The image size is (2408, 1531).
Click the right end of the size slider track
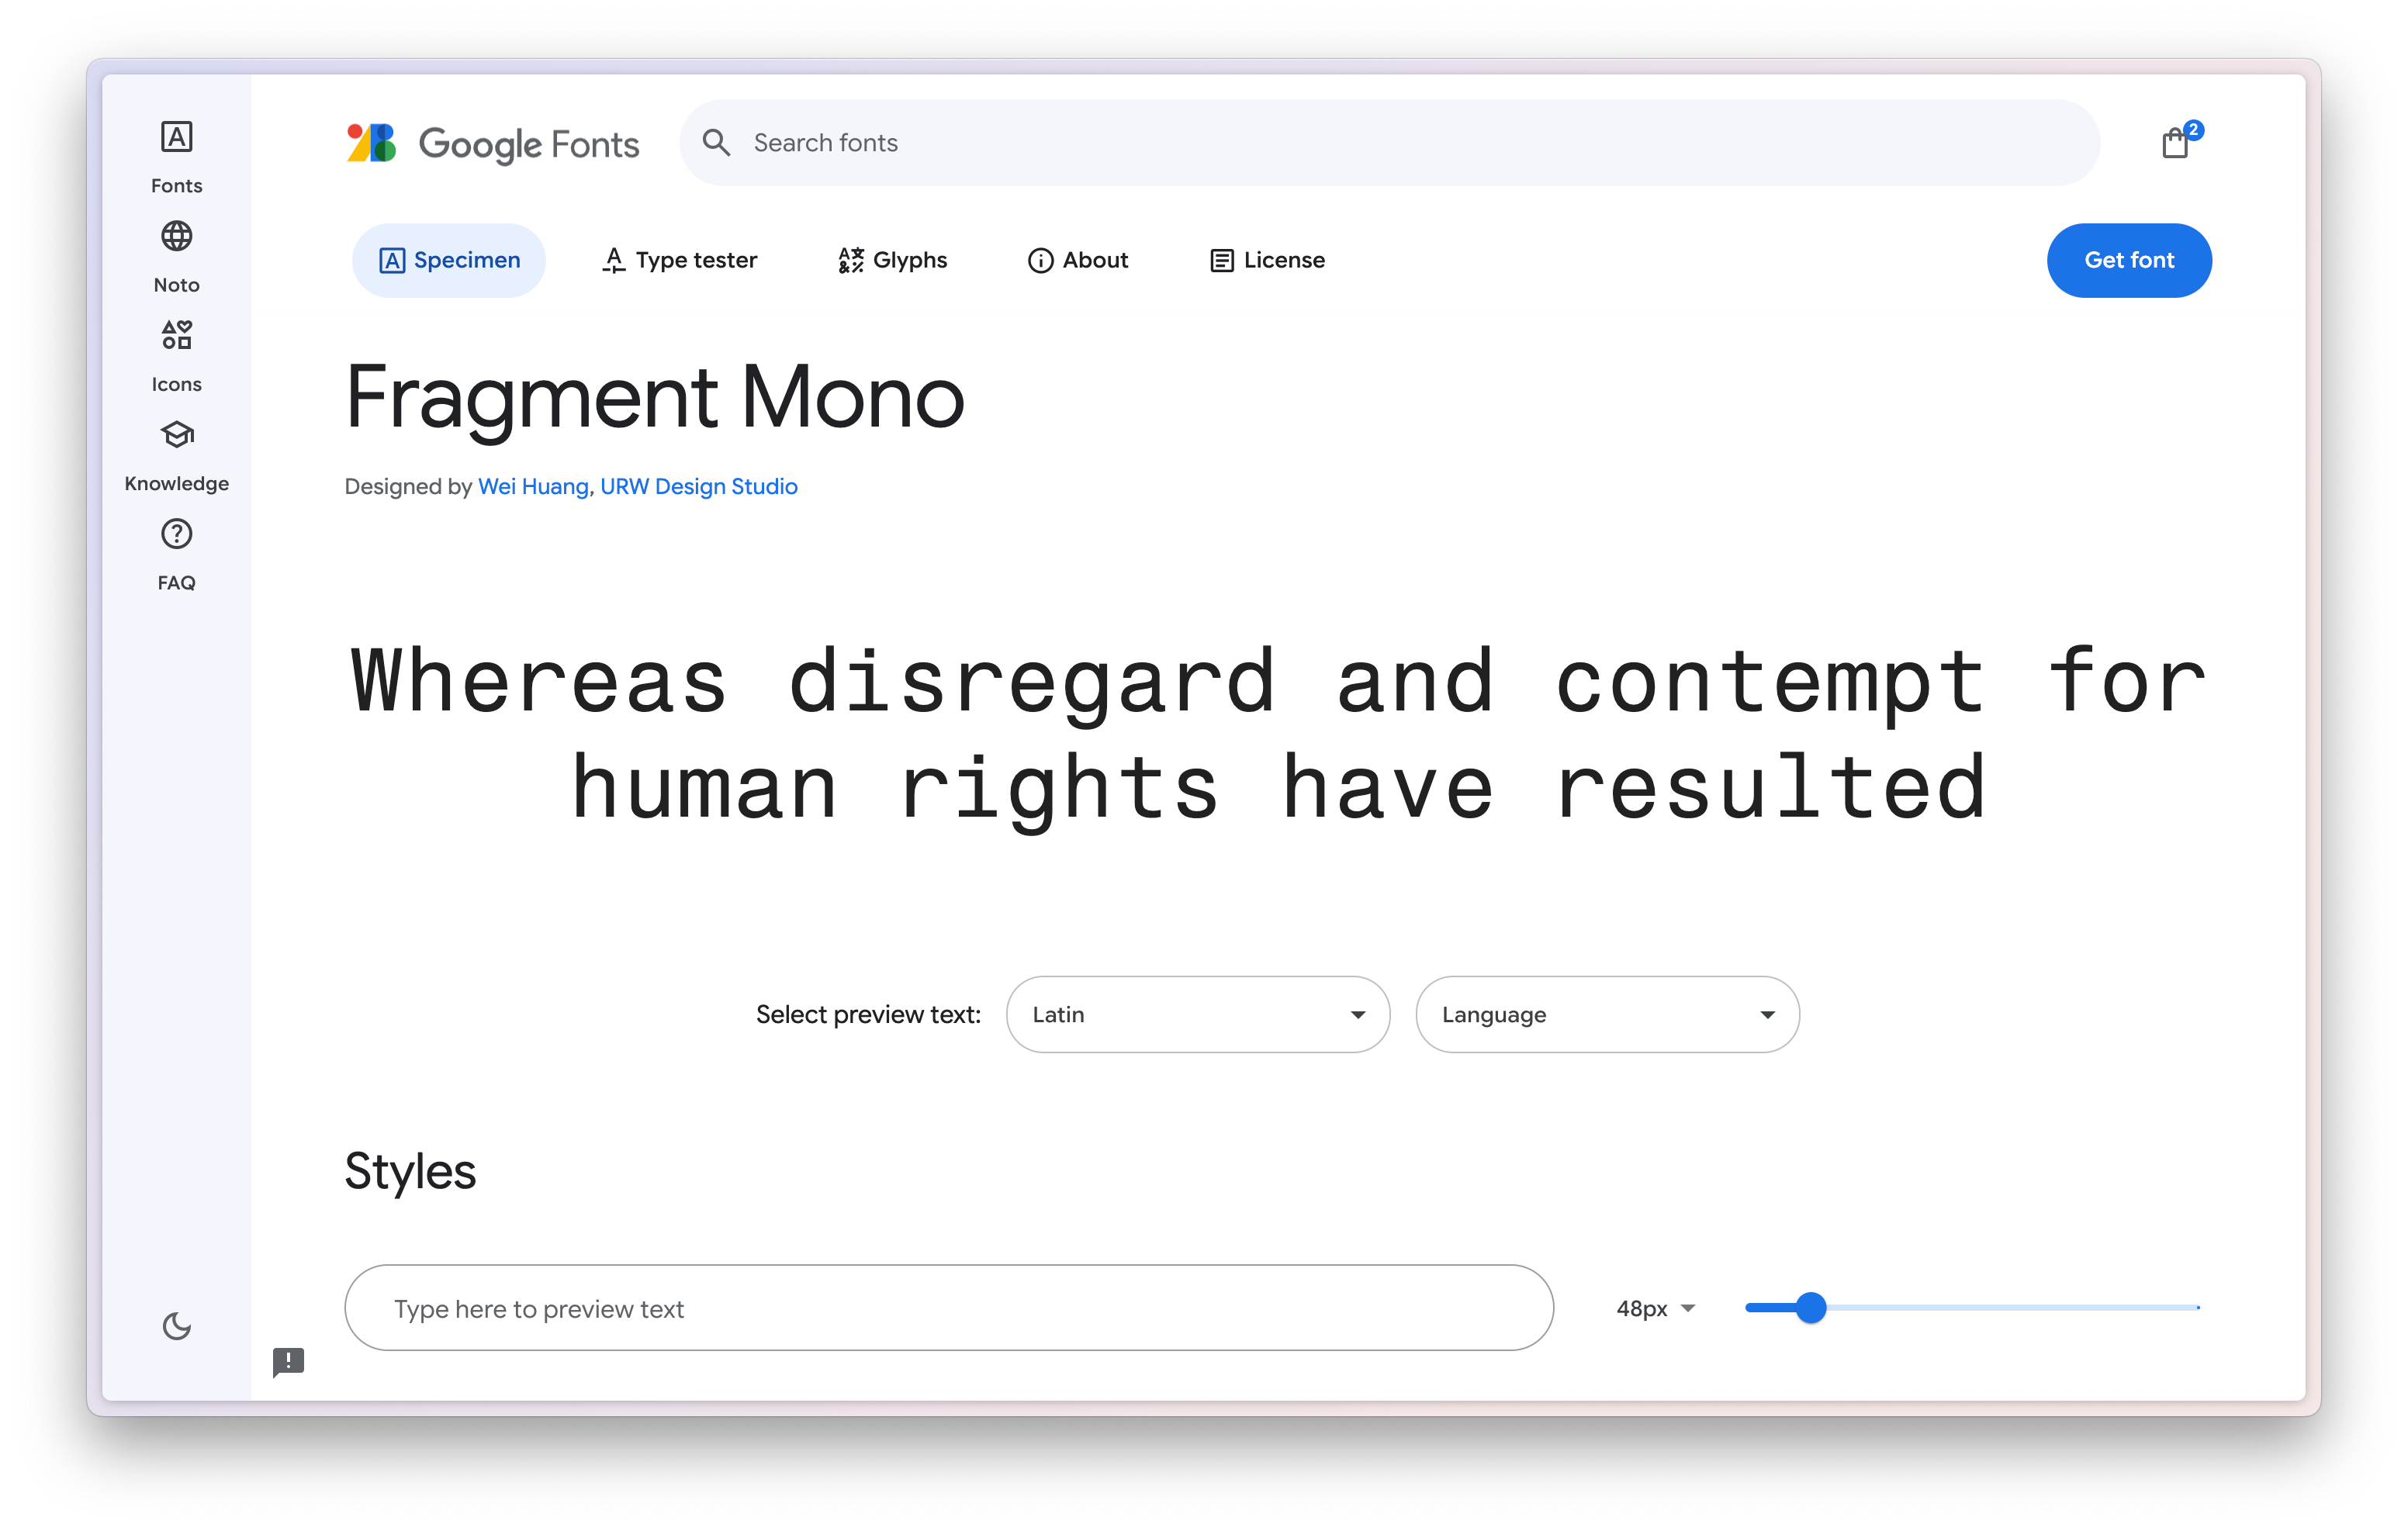point(2198,1307)
